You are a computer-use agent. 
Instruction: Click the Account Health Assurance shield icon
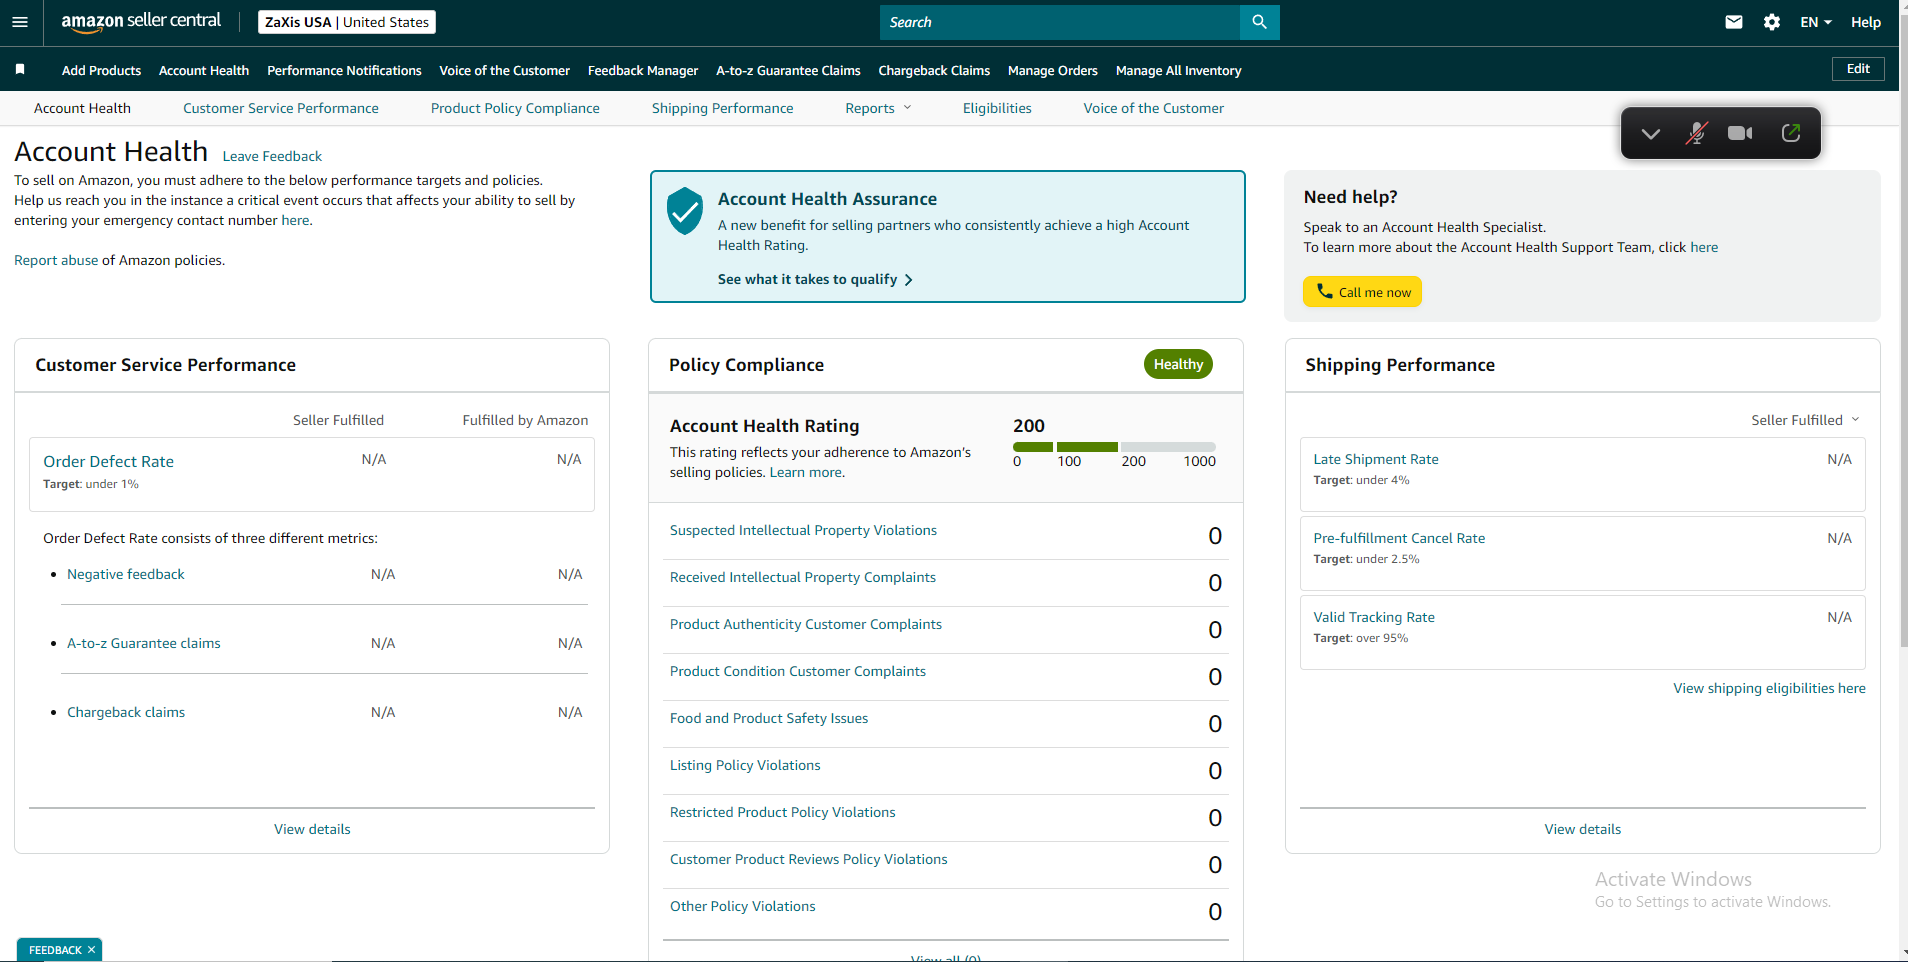[x=685, y=211]
